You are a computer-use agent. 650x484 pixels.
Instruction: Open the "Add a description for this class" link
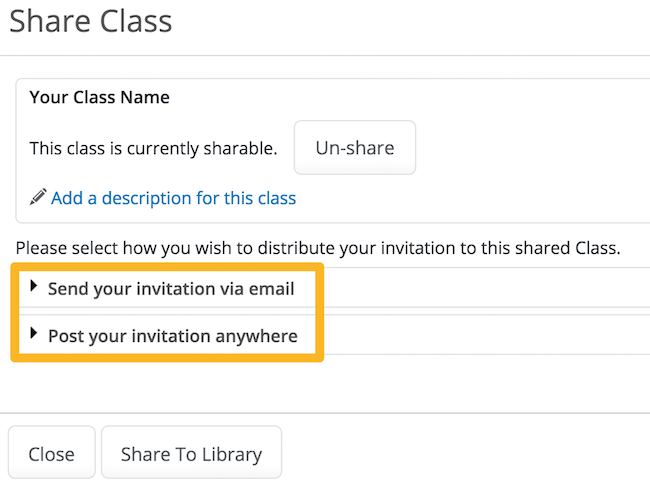tap(173, 198)
